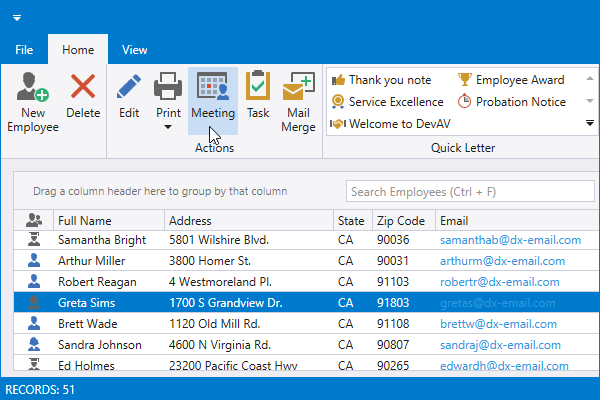Click the New Employee icon
This screenshot has height=400, width=600.
point(33,87)
